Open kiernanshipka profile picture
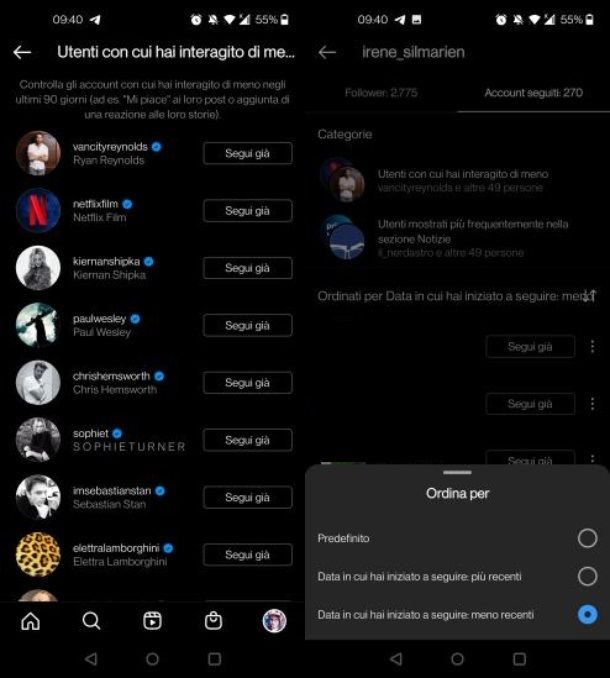Viewport: 610px width, 678px height. pos(38,268)
